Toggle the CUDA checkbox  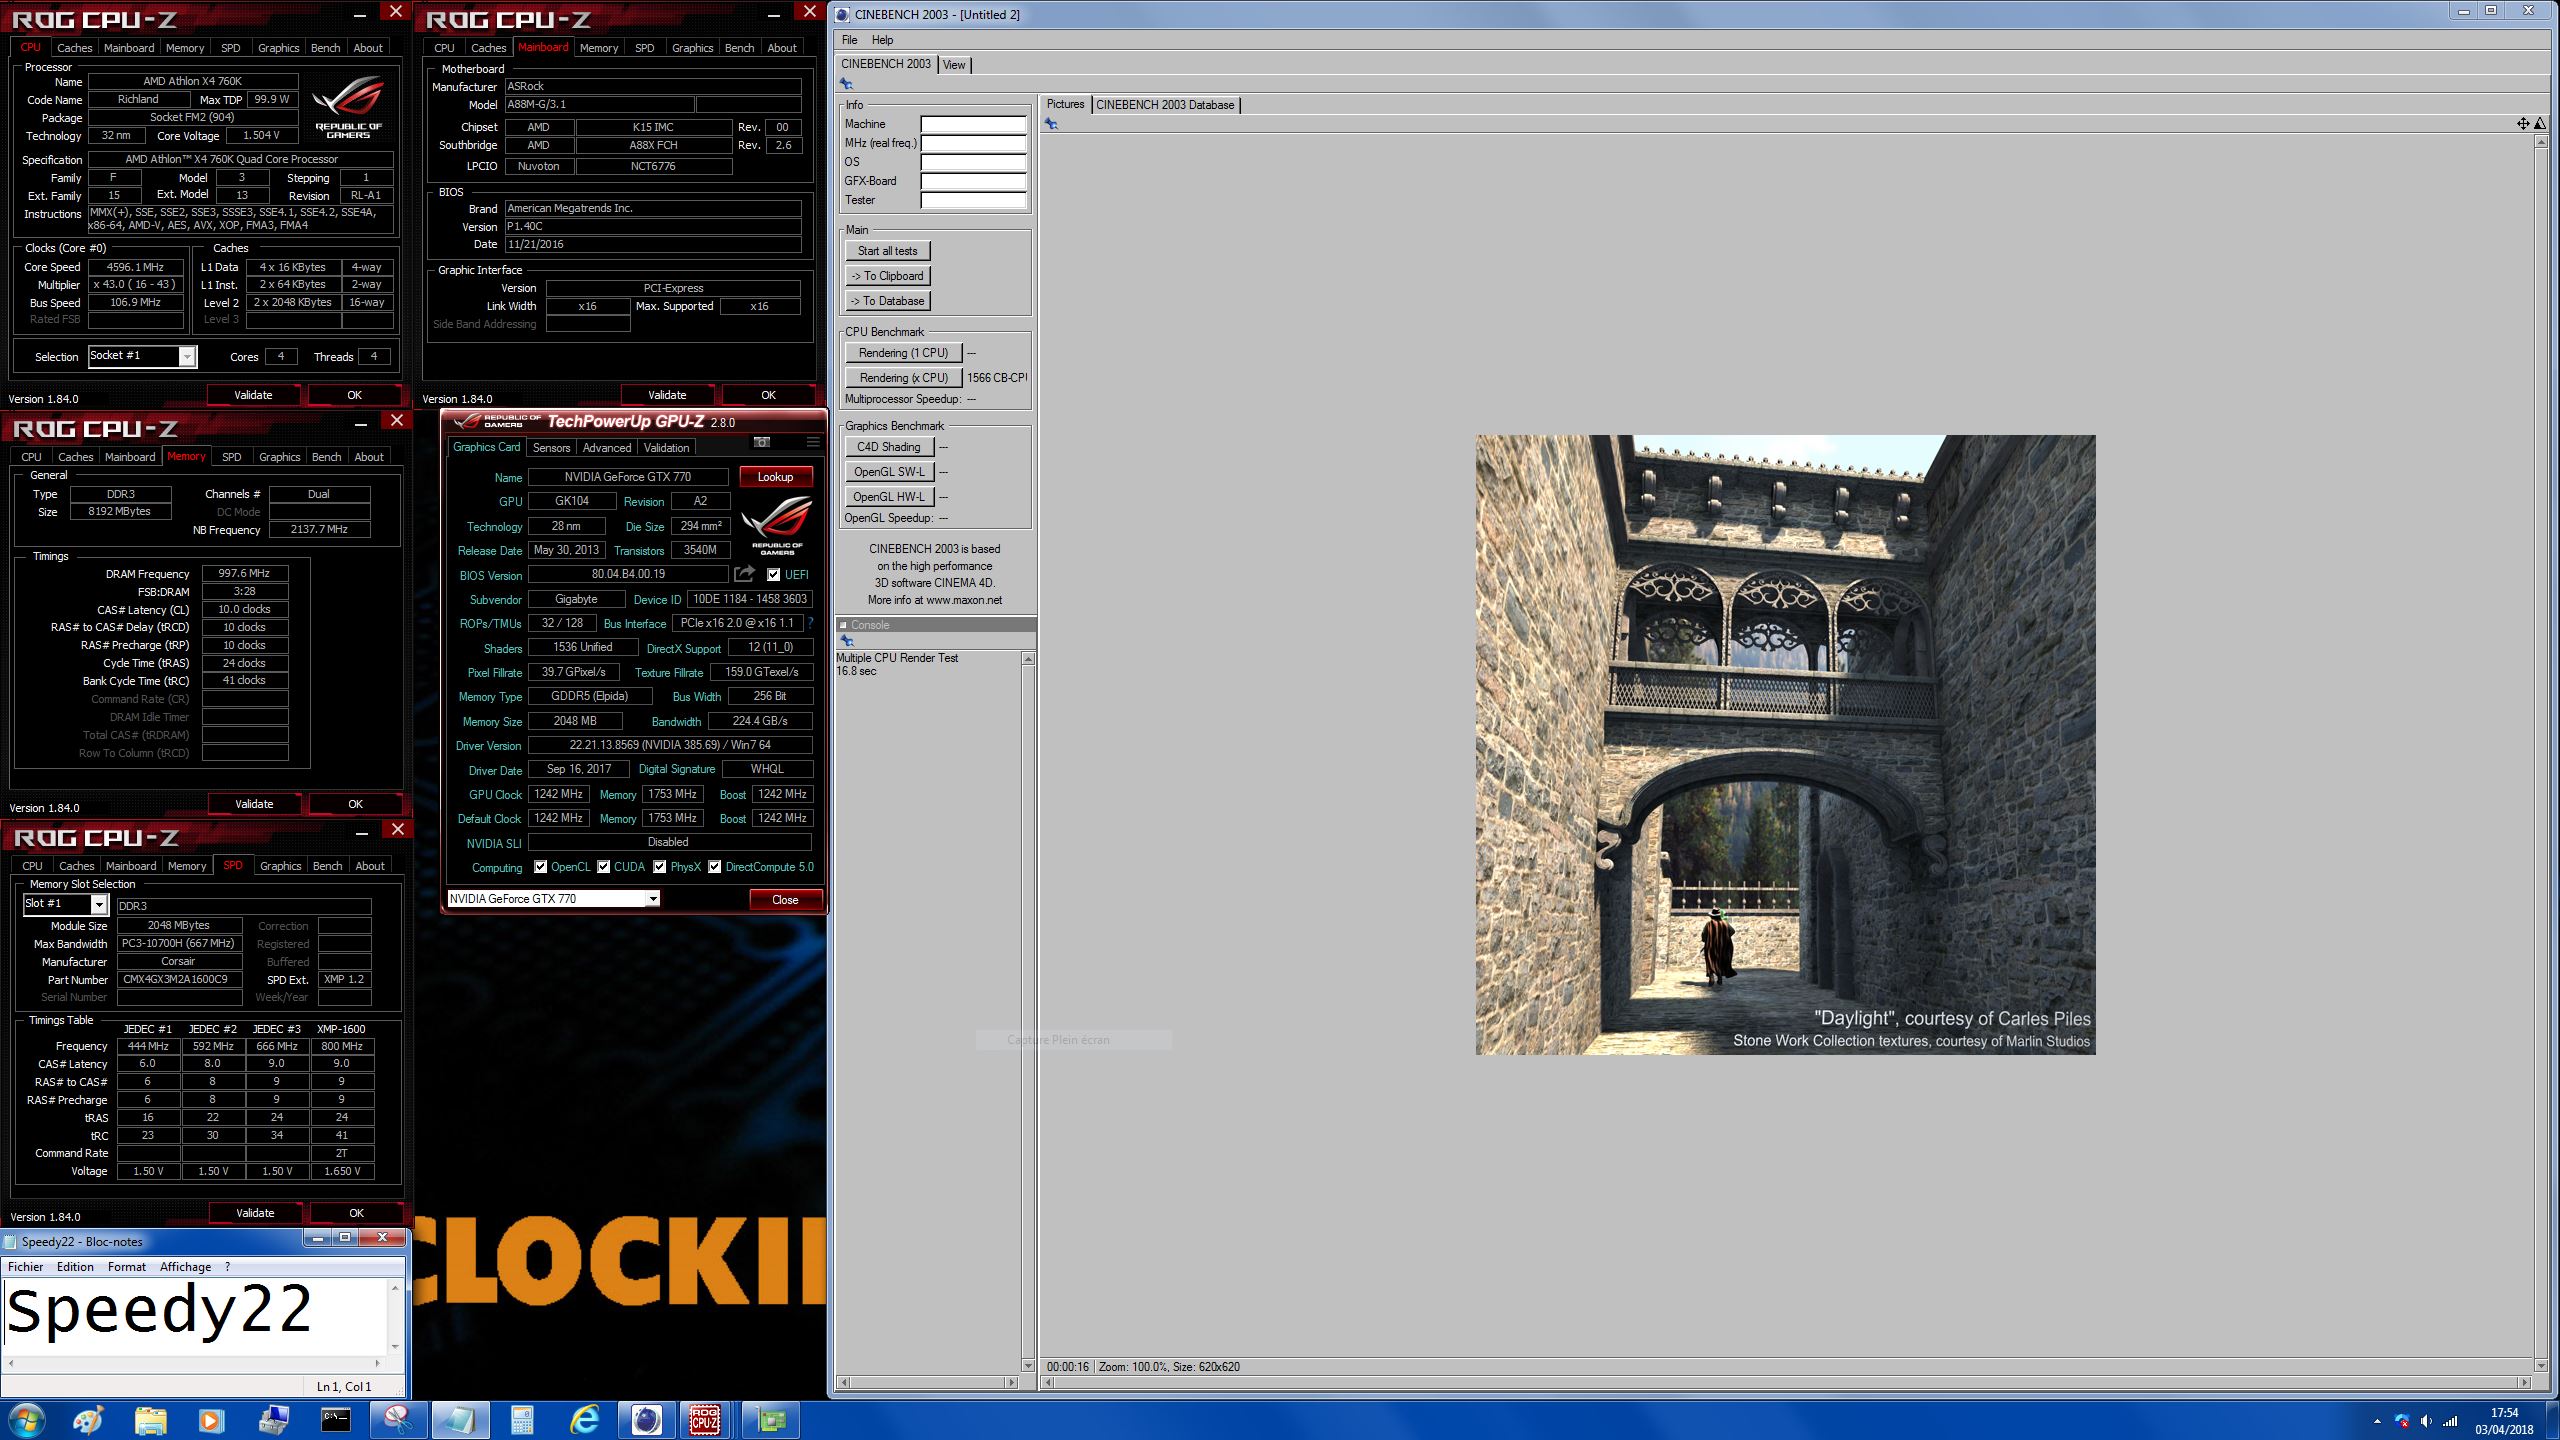603,867
